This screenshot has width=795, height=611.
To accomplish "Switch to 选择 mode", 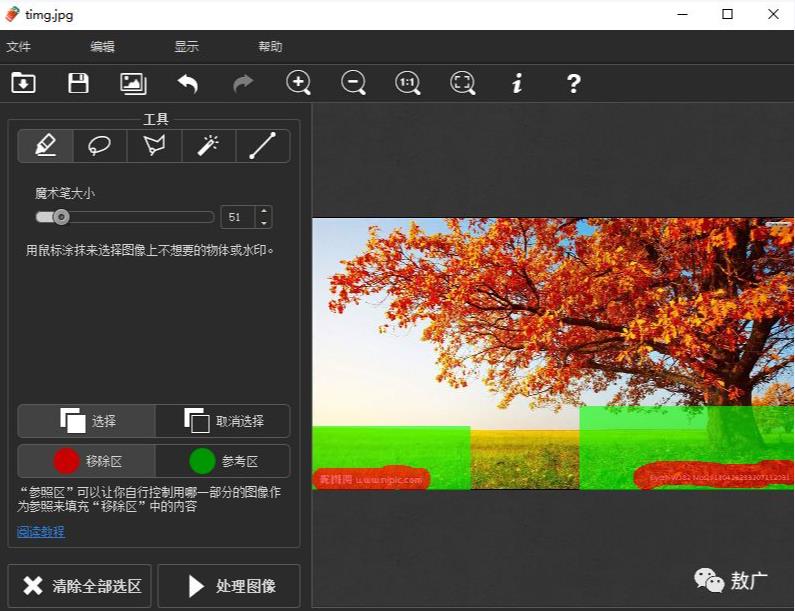I will click(x=87, y=421).
